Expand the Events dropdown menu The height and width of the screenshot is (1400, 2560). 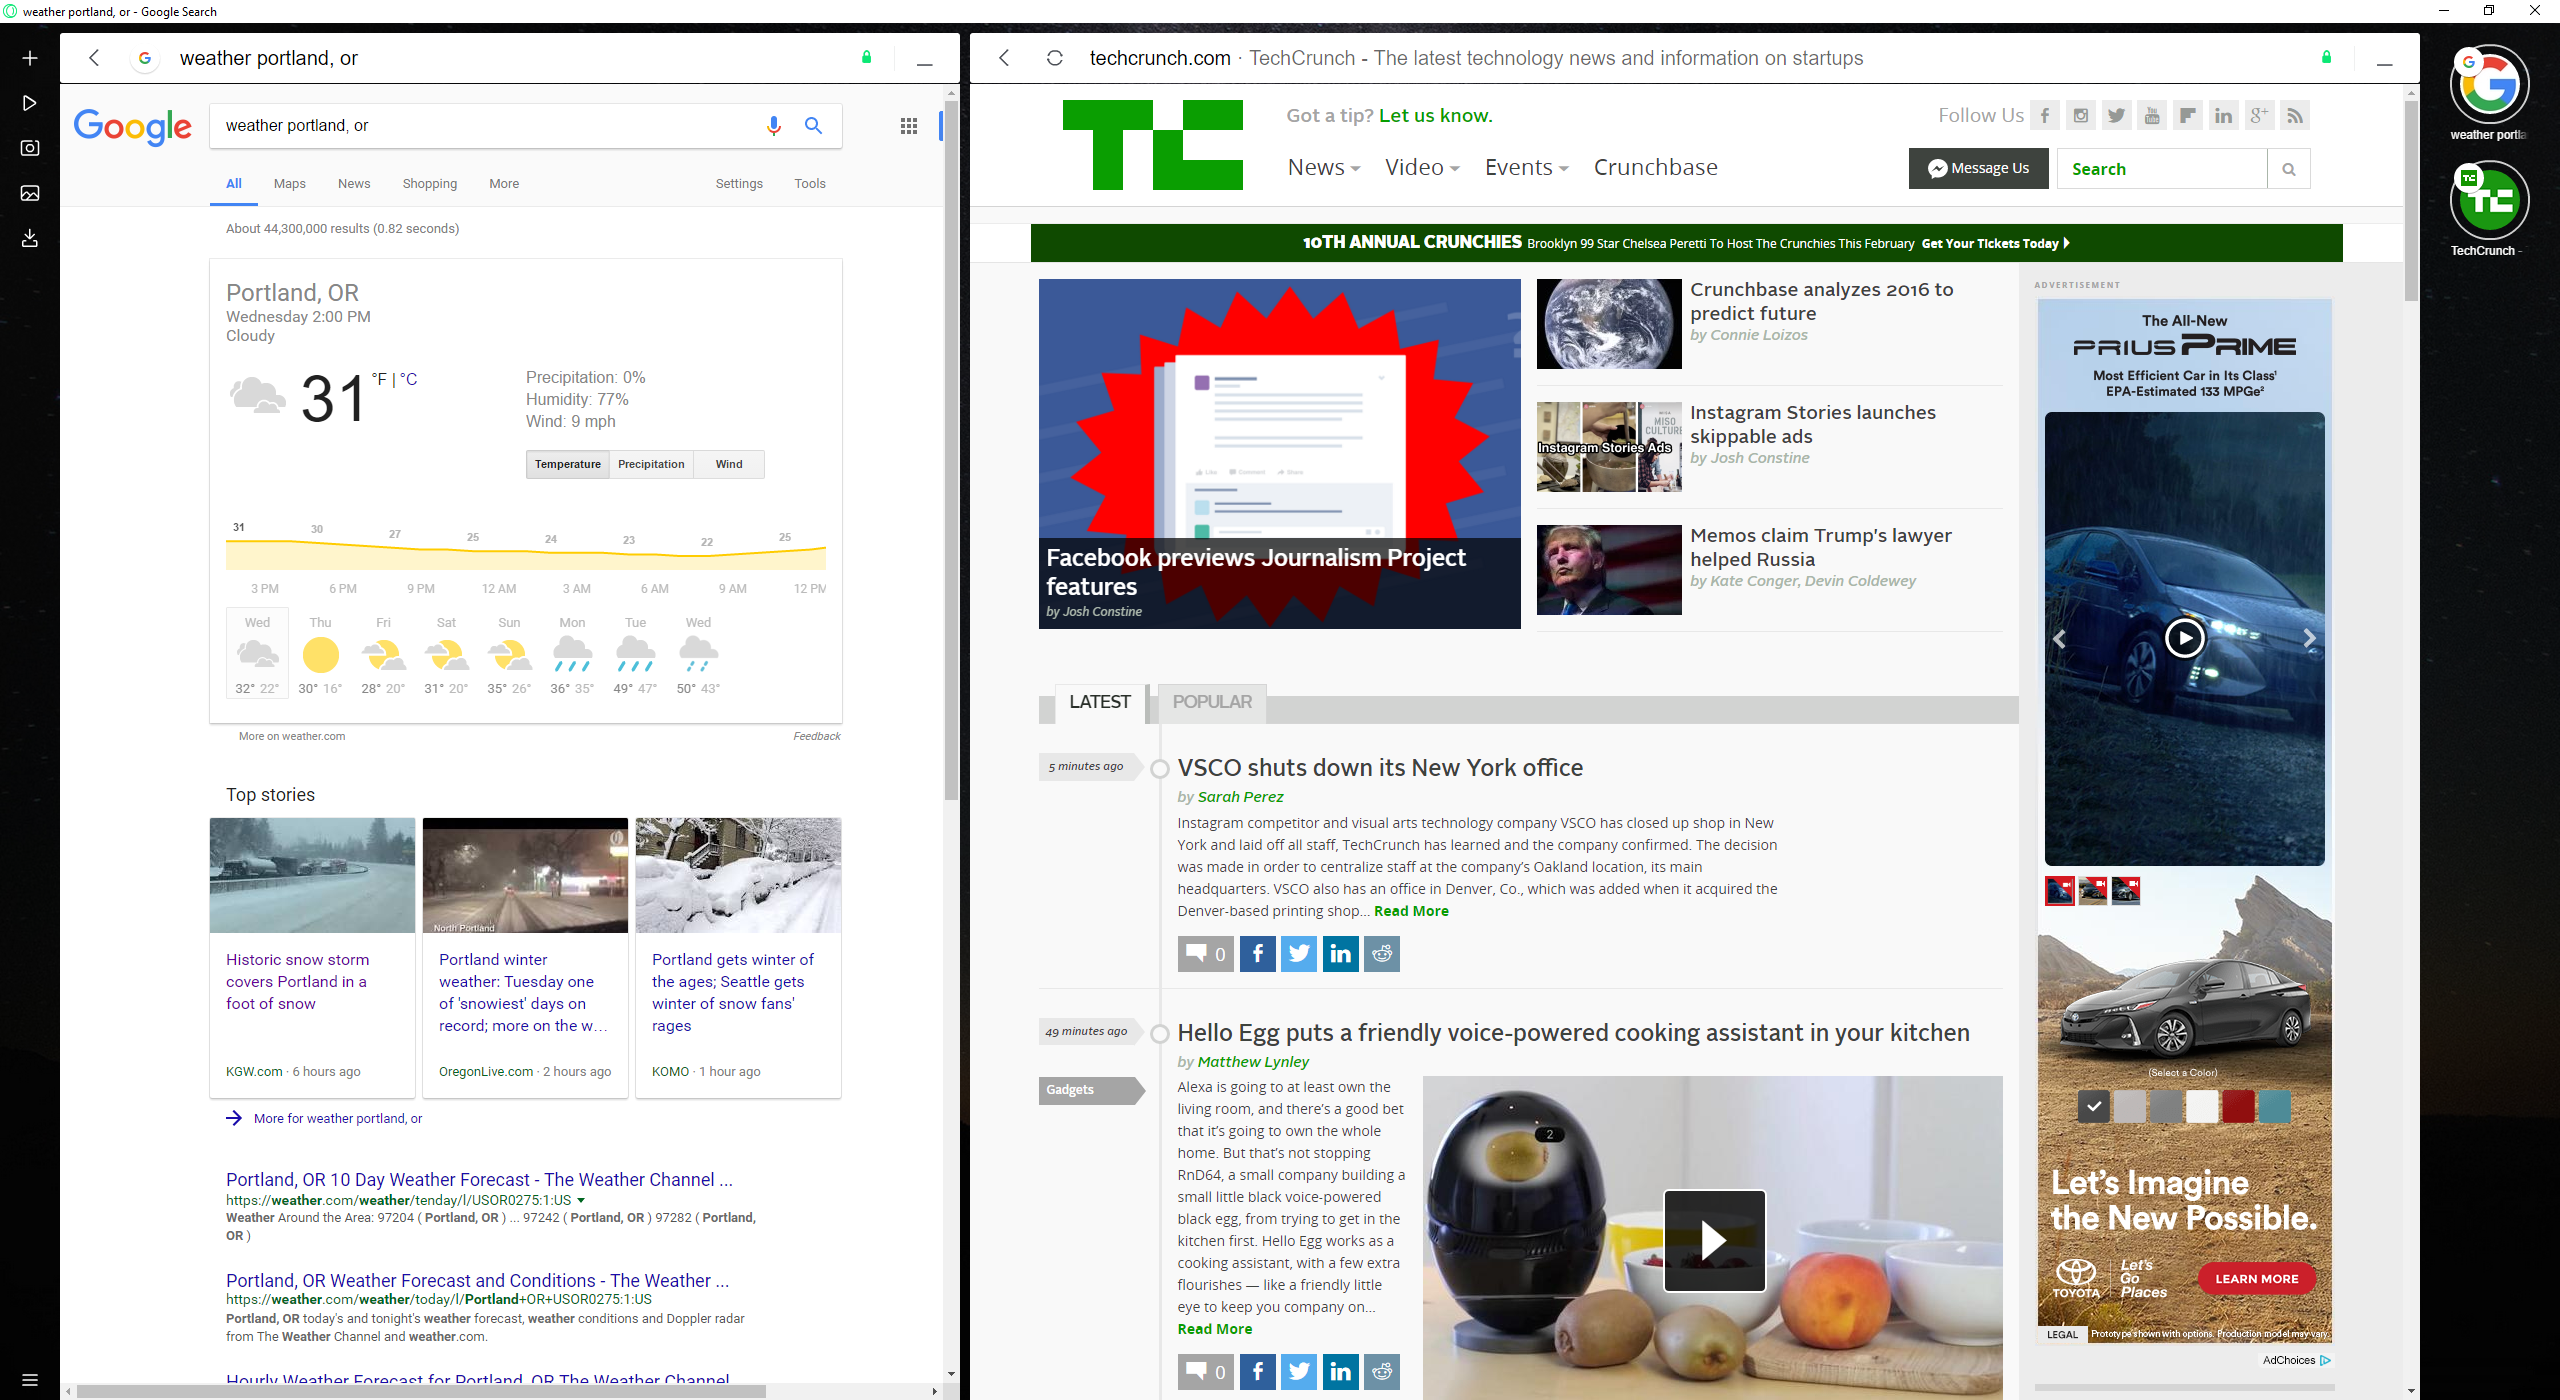tap(1525, 168)
